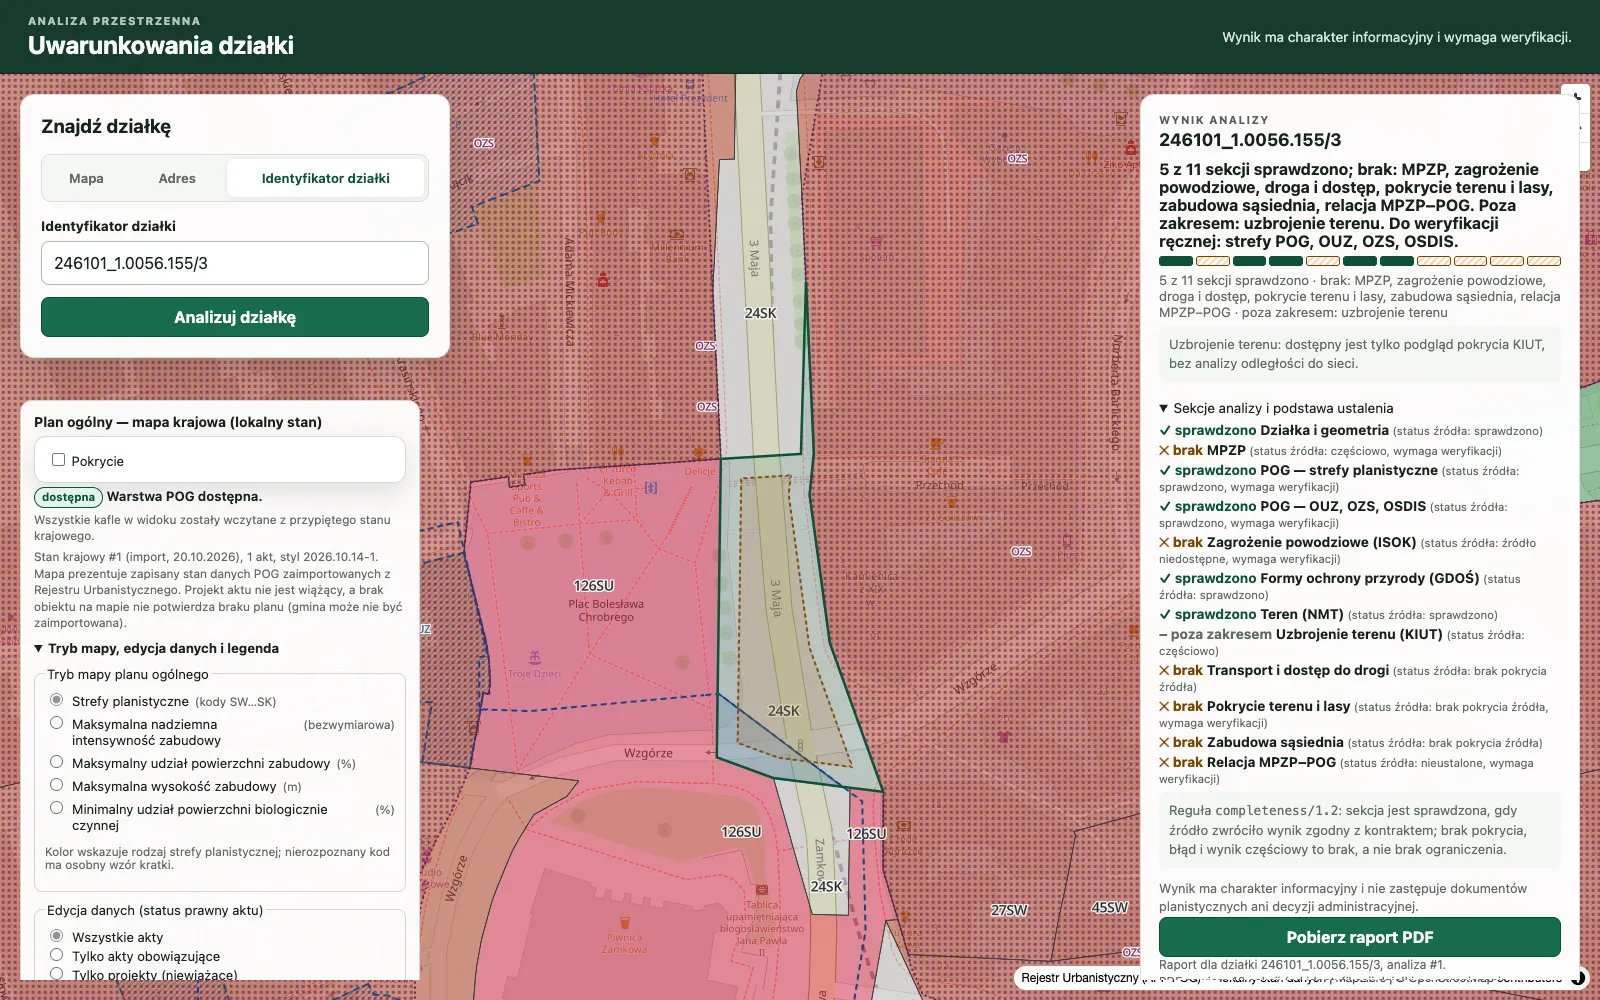This screenshot has width=1600, height=1000.
Task: Collapse the map attribution info icon
Action: coord(1579,977)
